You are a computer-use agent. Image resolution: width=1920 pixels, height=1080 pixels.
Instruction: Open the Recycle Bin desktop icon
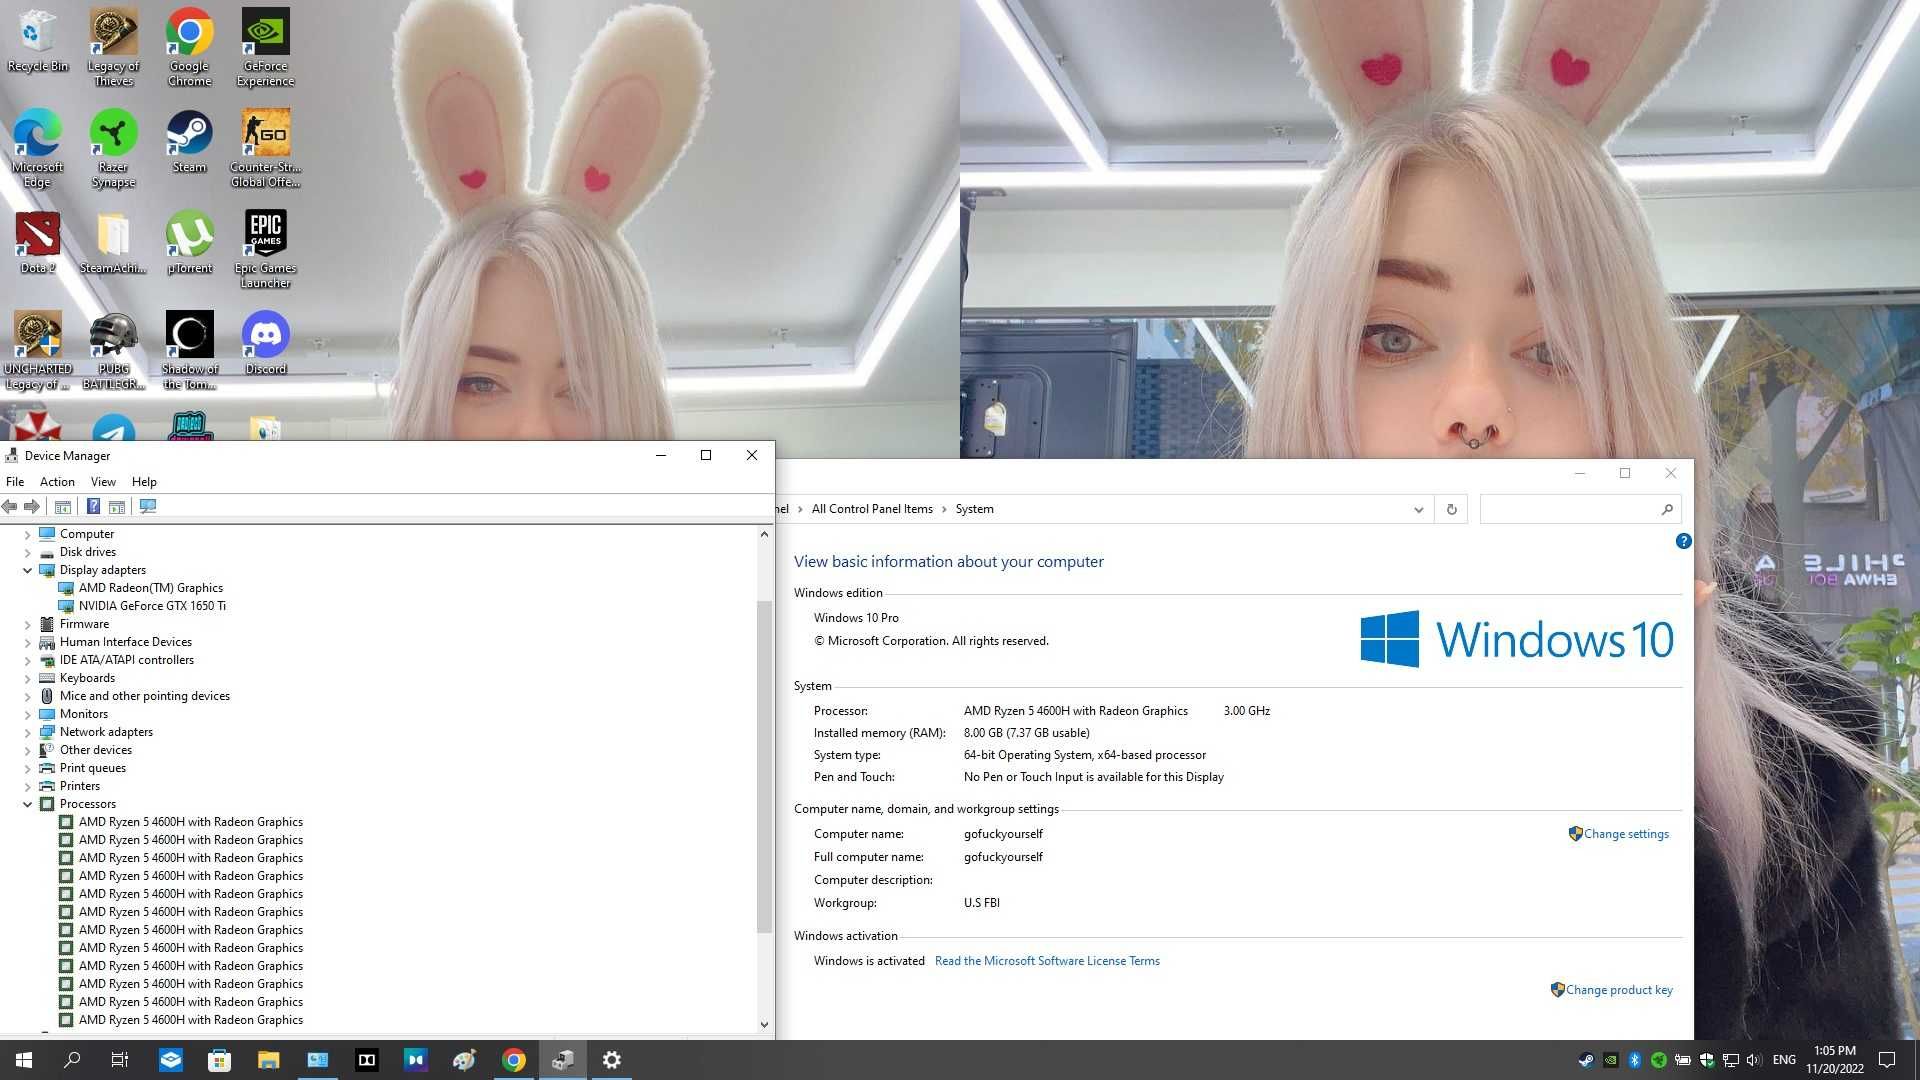coord(38,41)
